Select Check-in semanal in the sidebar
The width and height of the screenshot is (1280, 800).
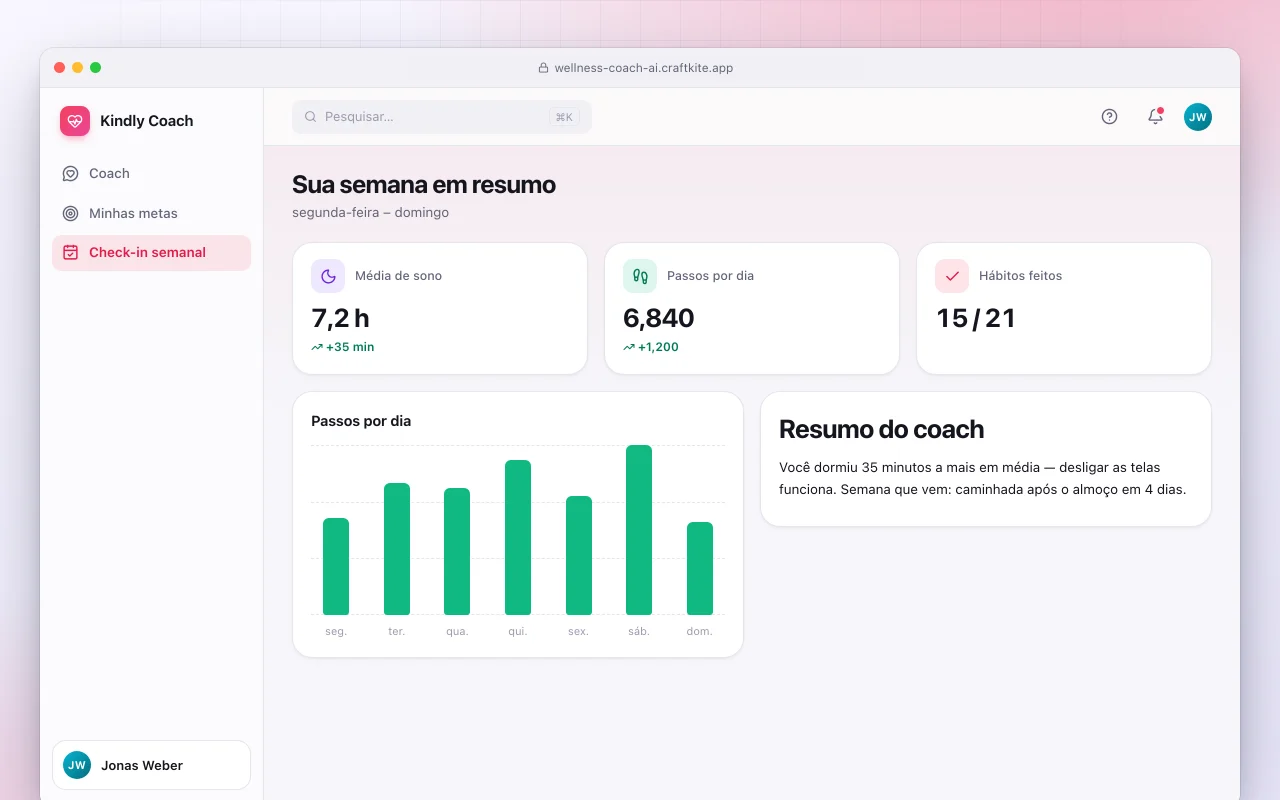[x=151, y=253]
